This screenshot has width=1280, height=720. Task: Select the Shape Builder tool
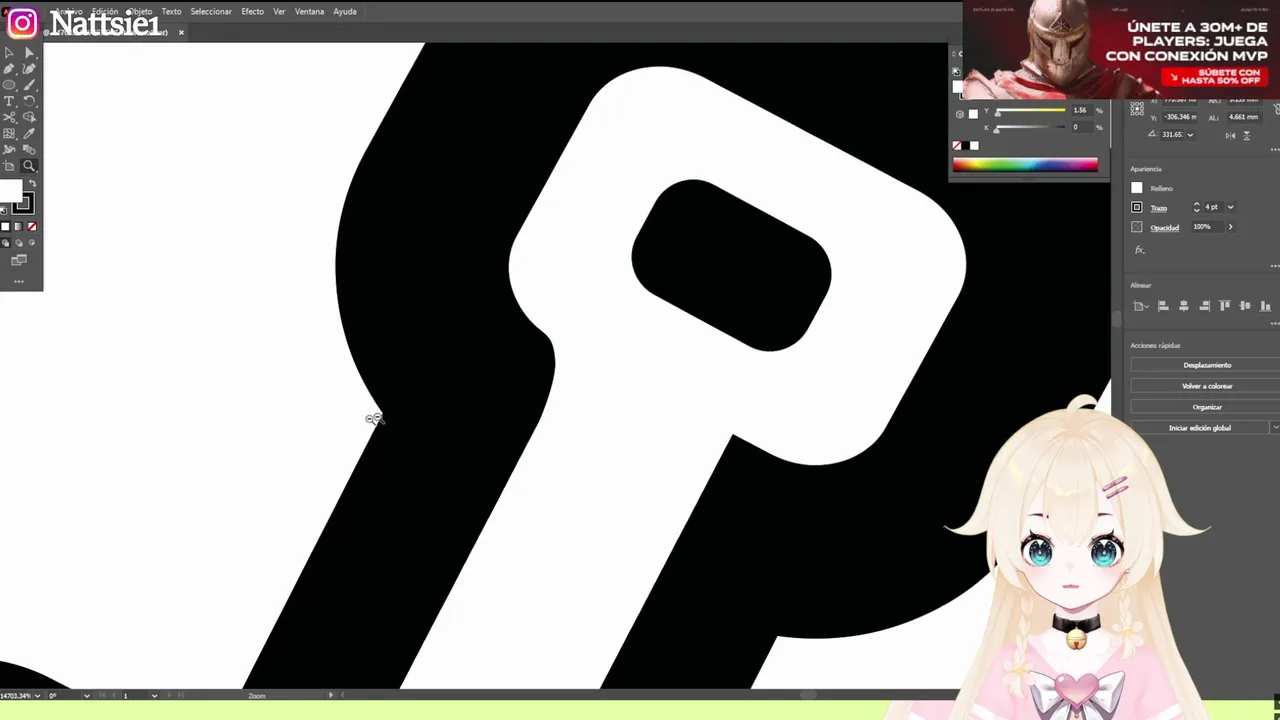29,117
